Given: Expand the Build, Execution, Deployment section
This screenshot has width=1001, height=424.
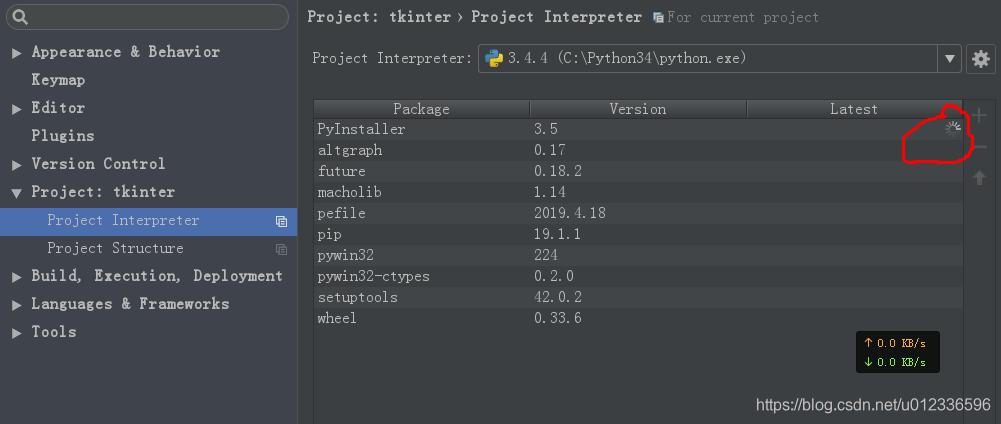Looking at the screenshot, I should pos(16,276).
